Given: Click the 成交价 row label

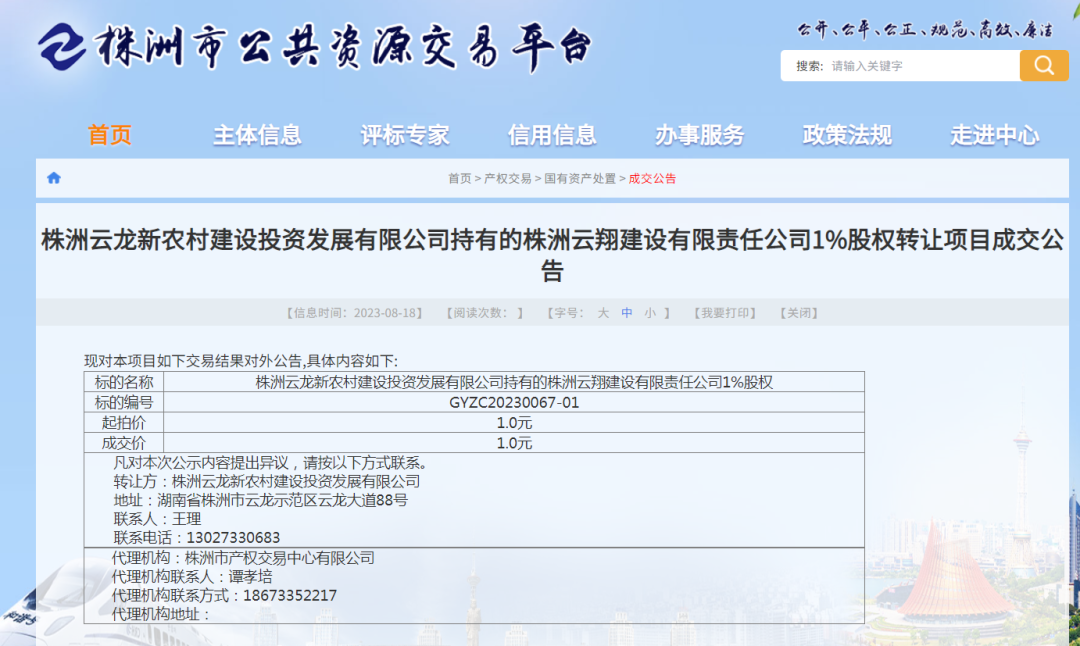Looking at the screenshot, I should [124, 443].
